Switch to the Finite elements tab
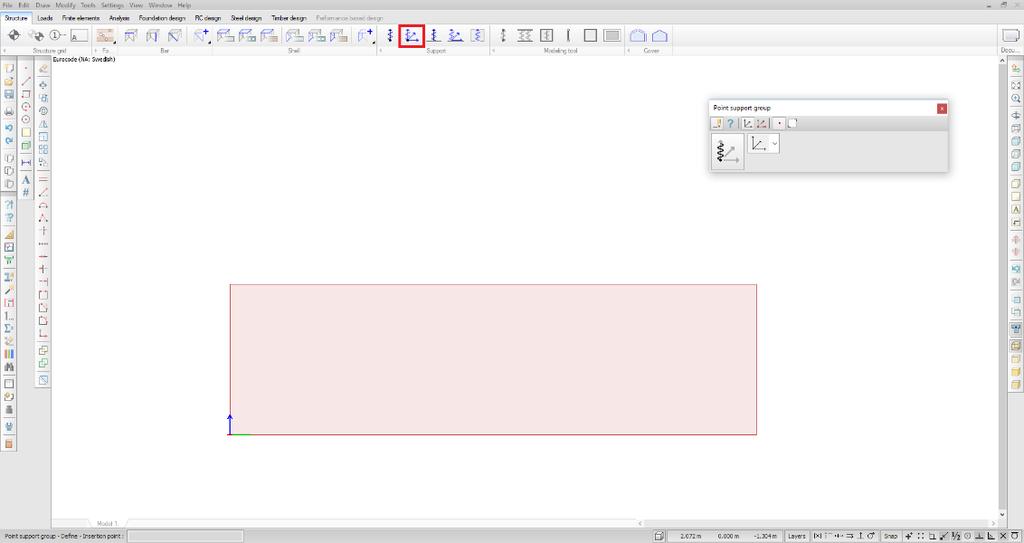This screenshot has height=543, width=1024. point(81,18)
